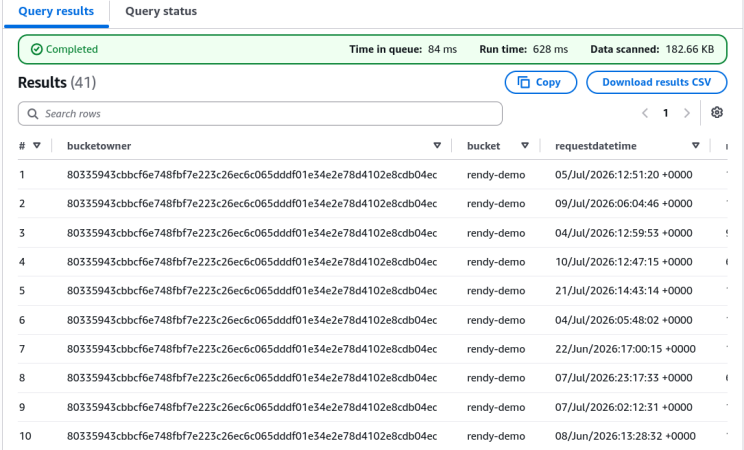The height and width of the screenshot is (450, 744).
Task: Click the bucketowner value in row 1
Action: 252,175
